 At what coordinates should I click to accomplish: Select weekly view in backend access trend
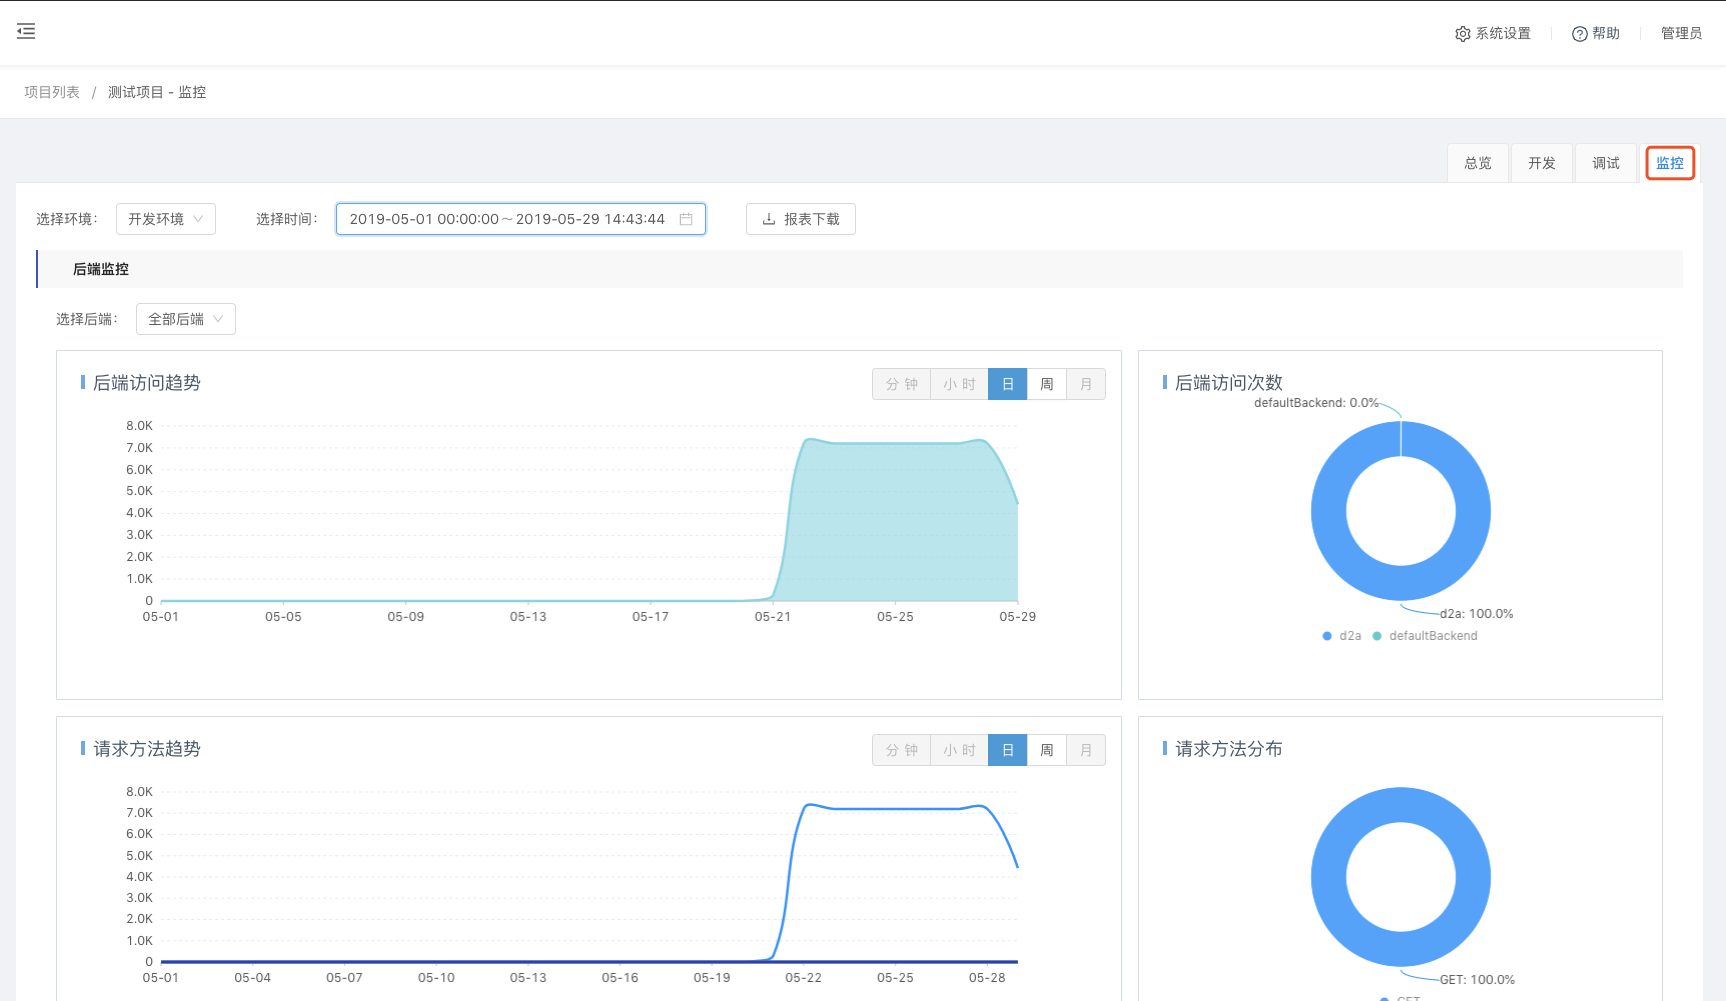pos(1046,384)
